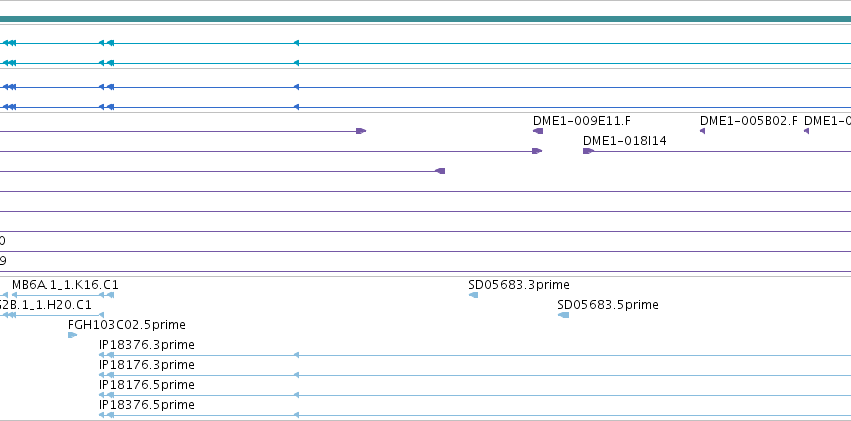Select the DME1-018I14 label
This screenshot has height=421, width=851.
click(x=625, y=141)
